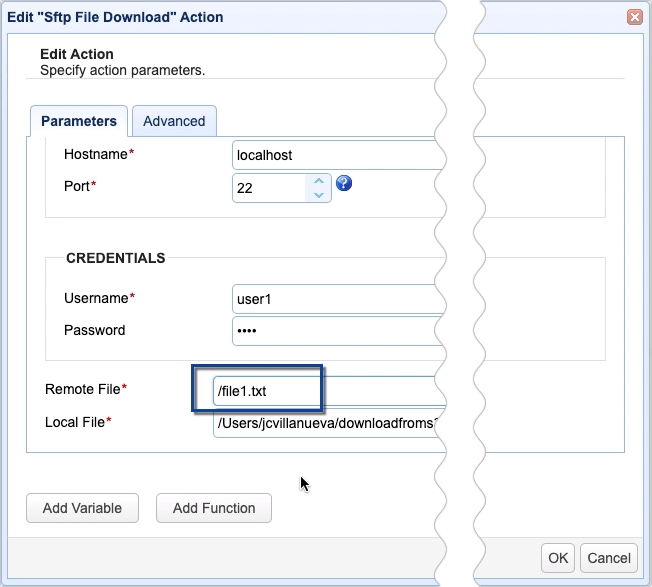This screenshot has width=652, height=587.
Task: Click the dialog title bar text
Action: (116, 17)
